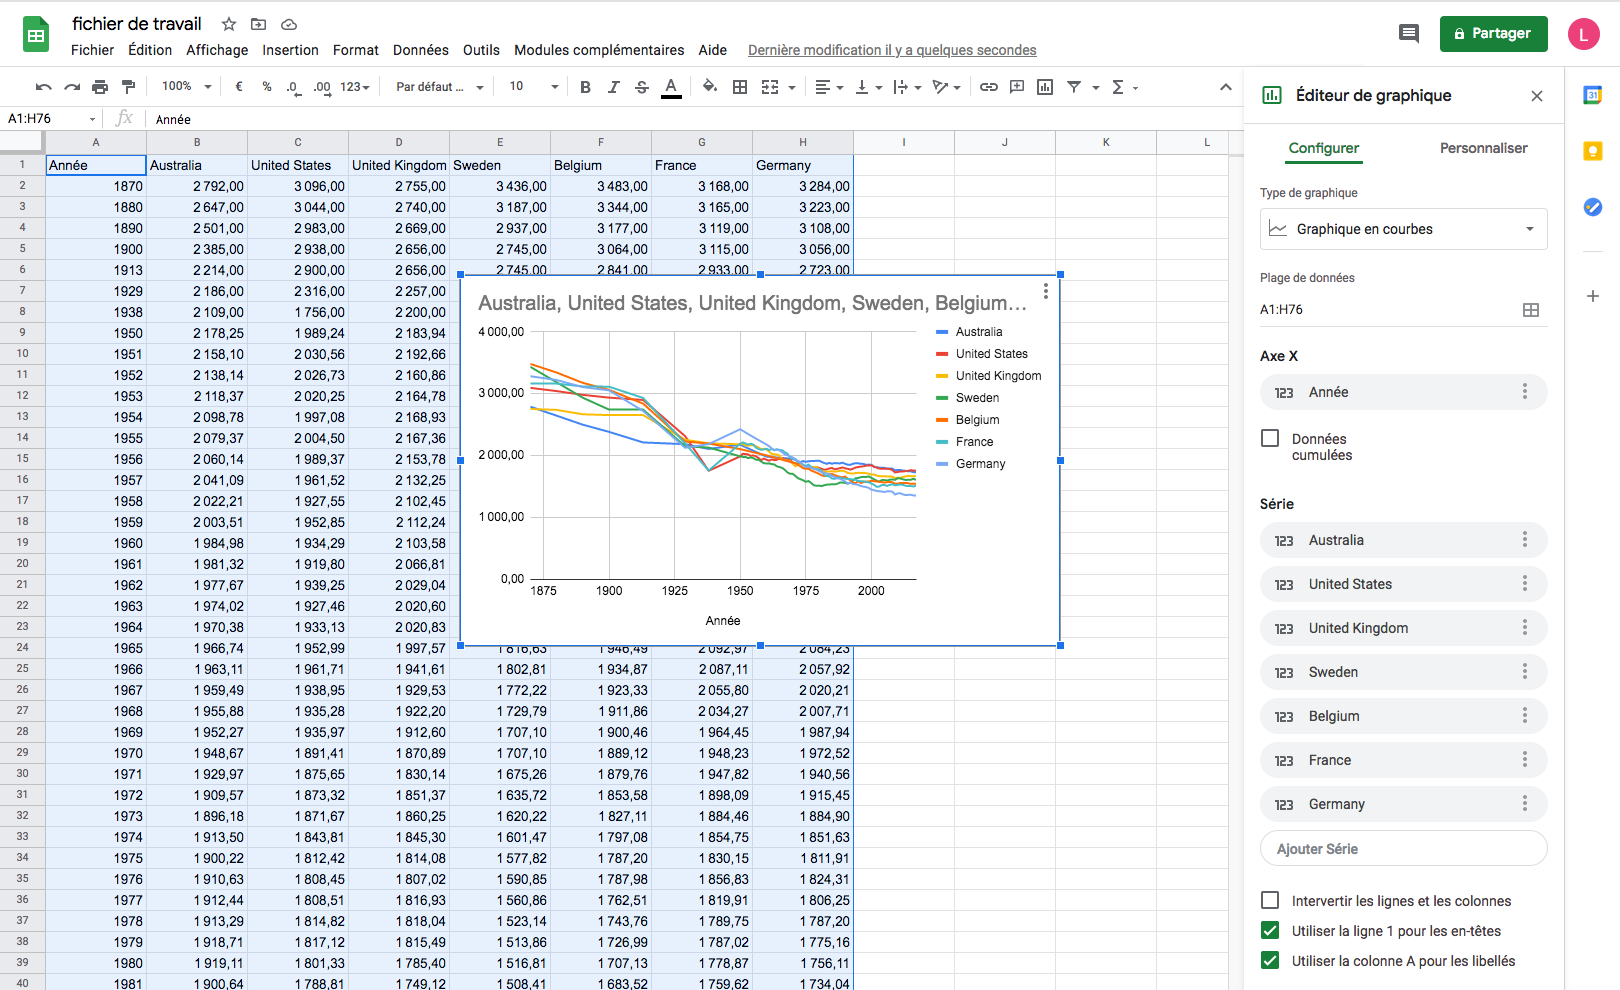1620x990 pixels.
Task: Open Google Keep side panel icon
Action: (x=1593, y=151)
